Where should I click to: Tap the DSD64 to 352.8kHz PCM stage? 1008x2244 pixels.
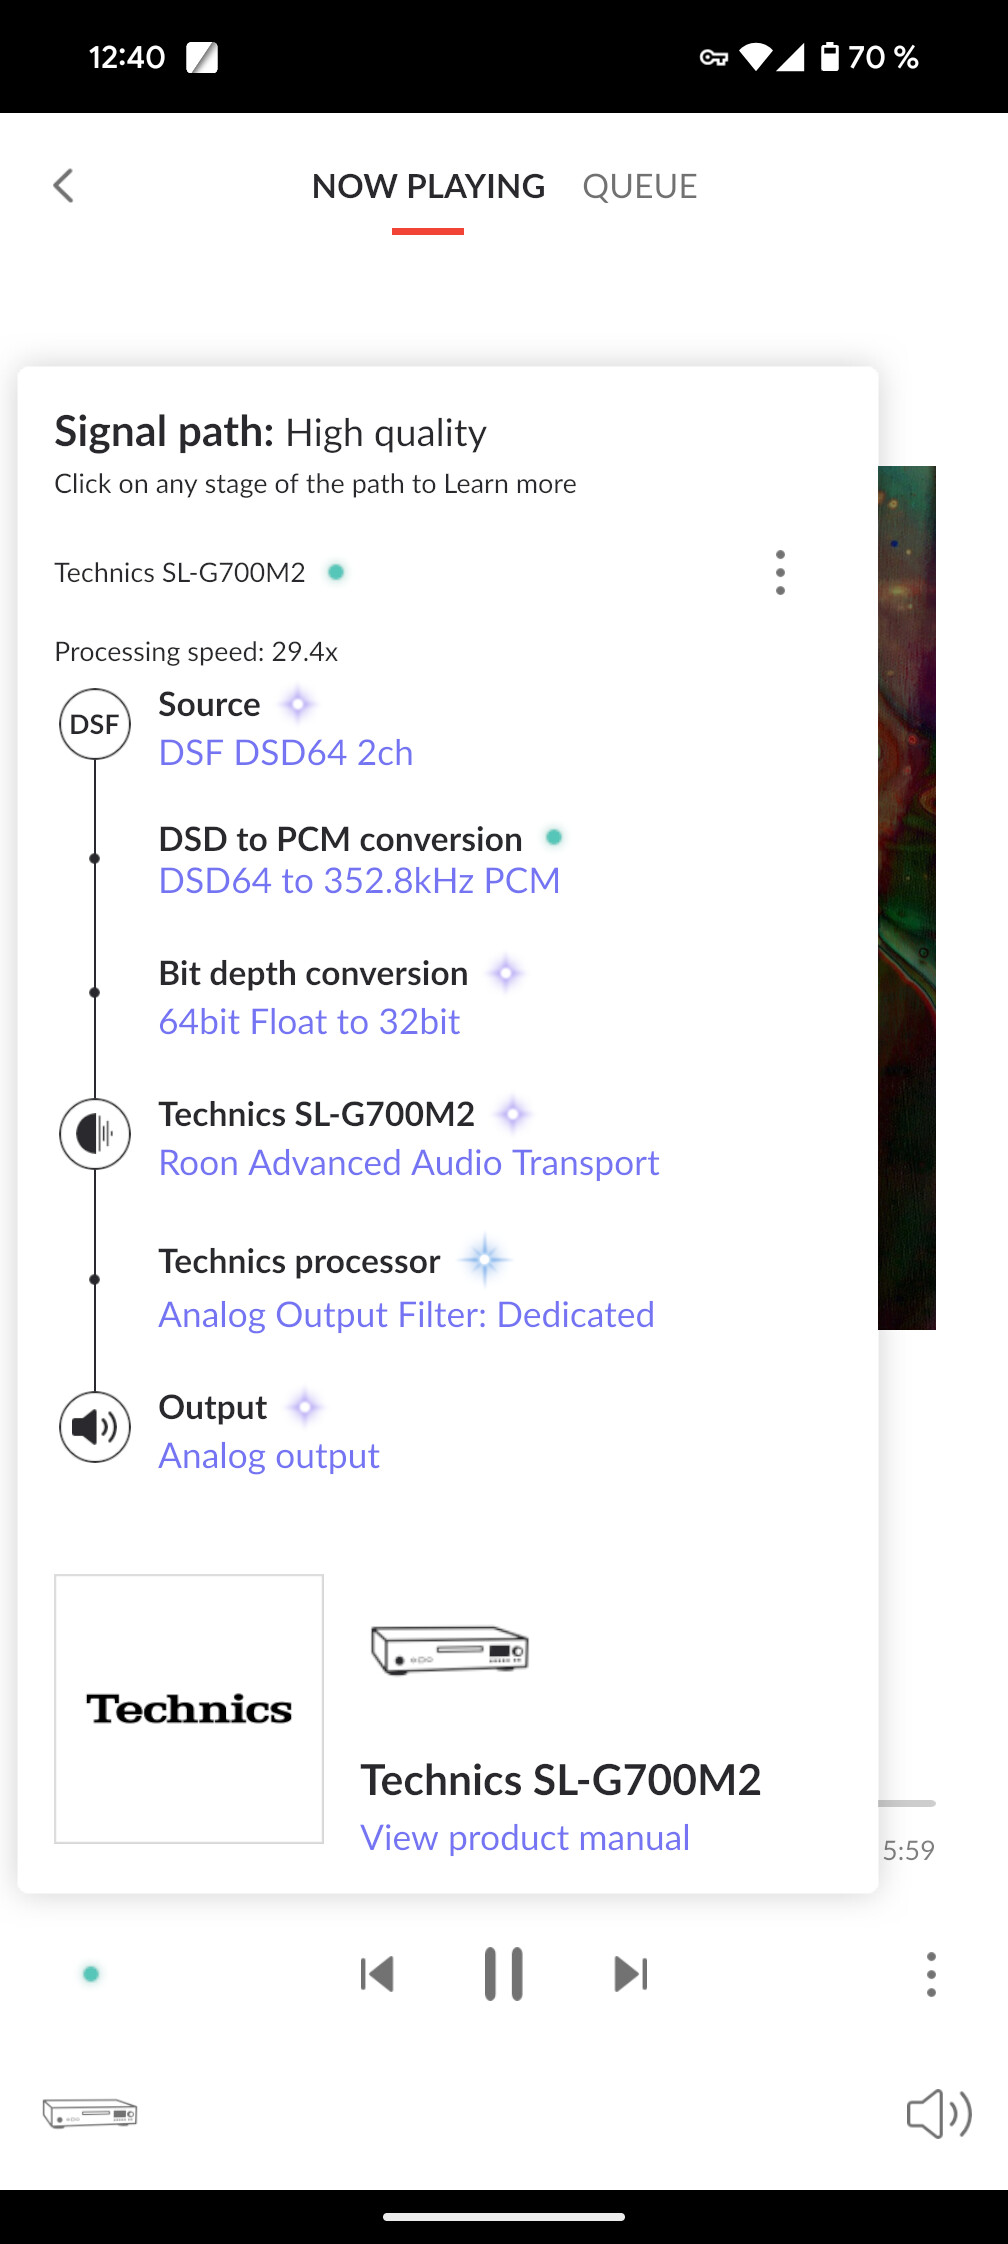(359, 881)
